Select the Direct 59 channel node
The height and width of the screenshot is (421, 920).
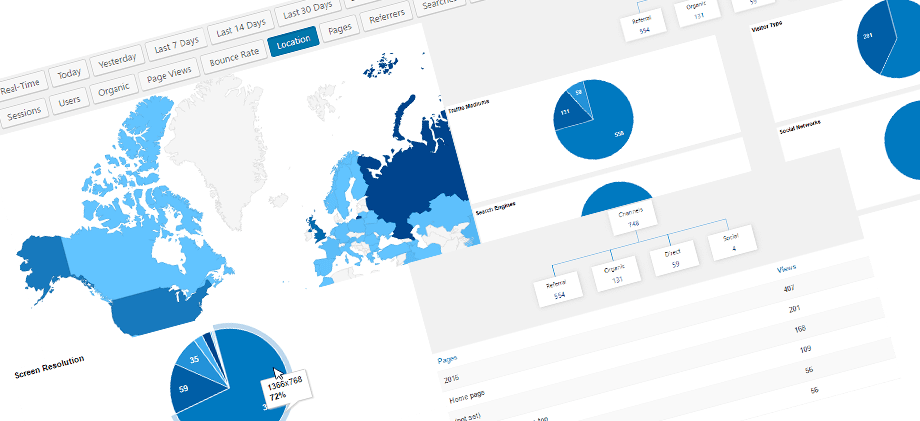click(x=672, y=257)
